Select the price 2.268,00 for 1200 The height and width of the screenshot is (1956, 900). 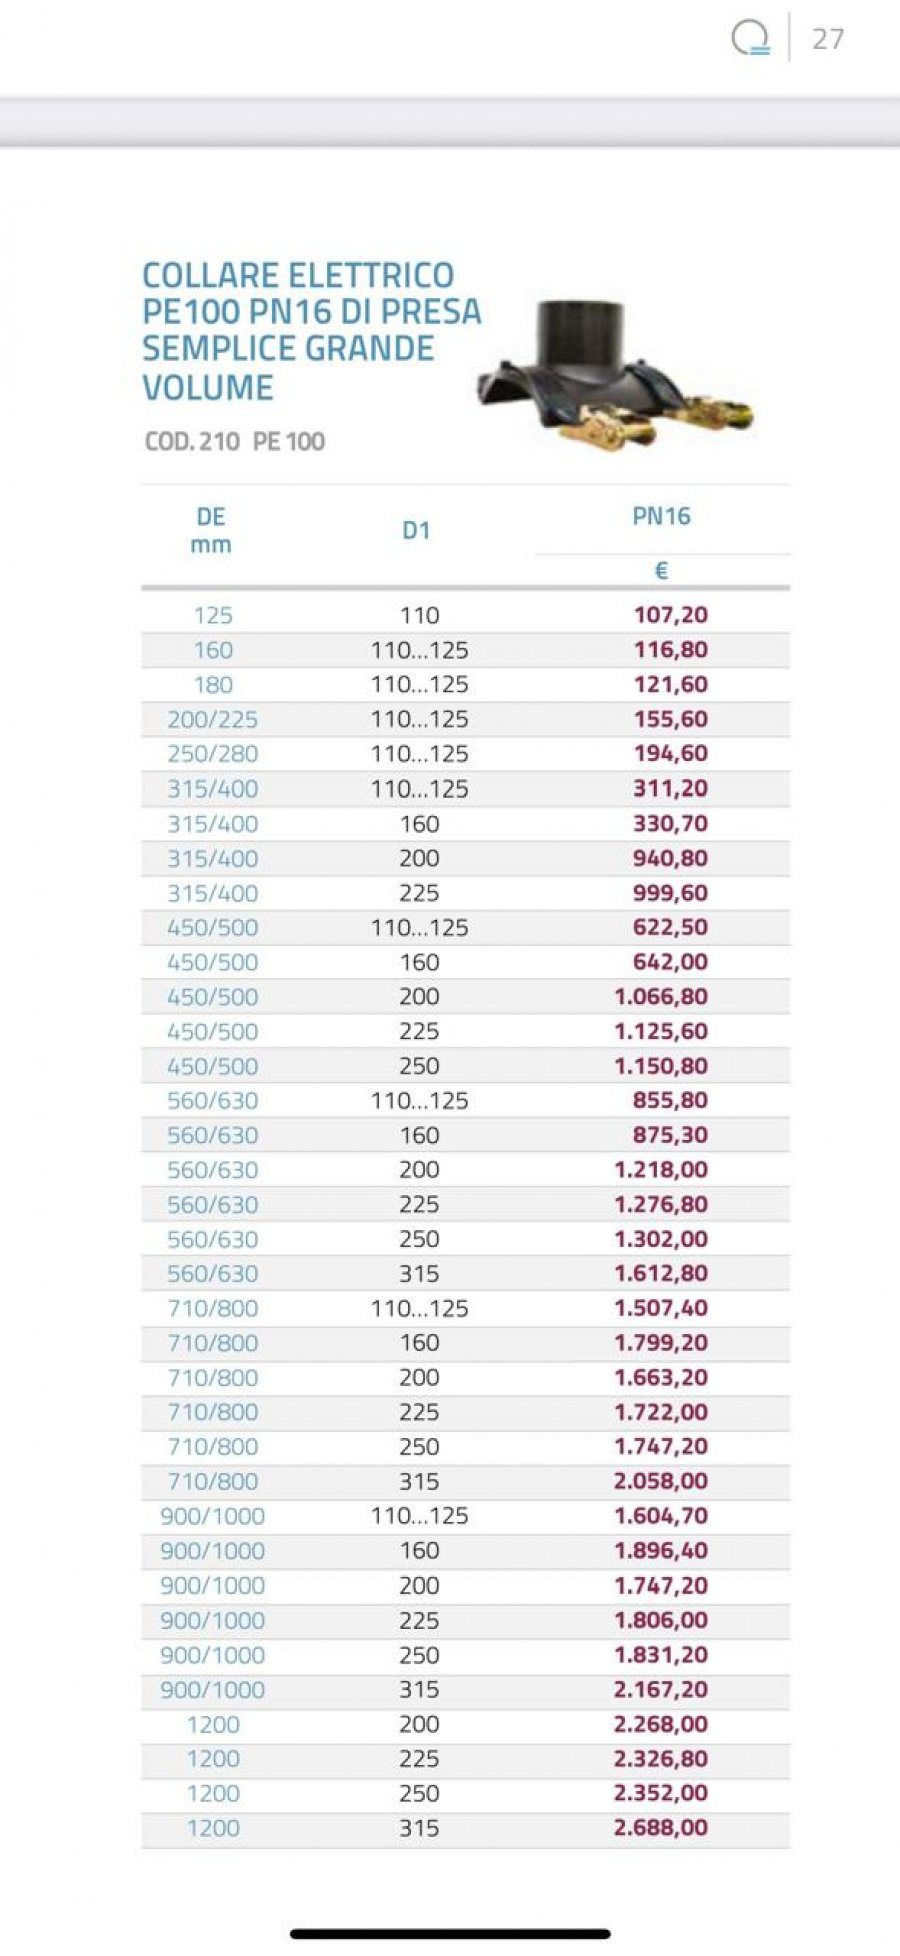point(661,1724)
